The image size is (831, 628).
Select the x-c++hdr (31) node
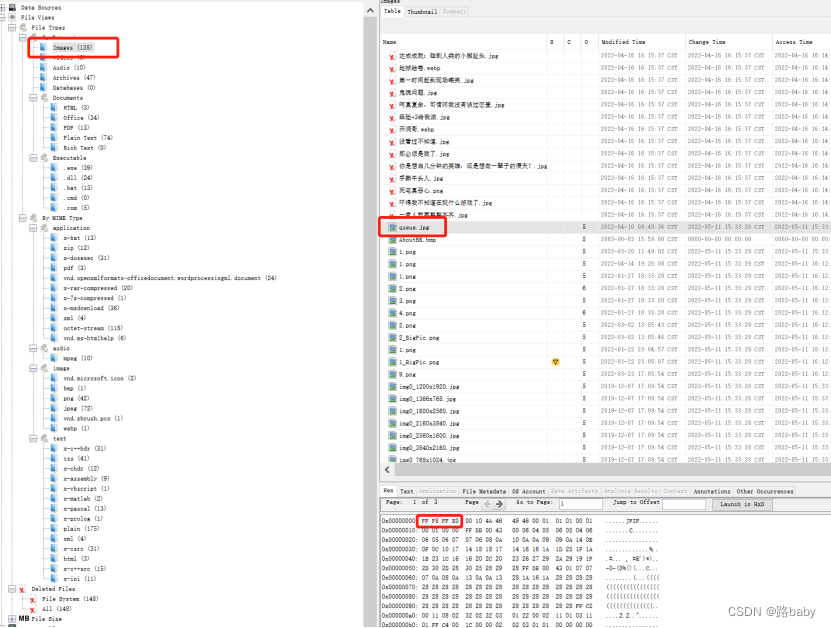(x=84, y=448)
